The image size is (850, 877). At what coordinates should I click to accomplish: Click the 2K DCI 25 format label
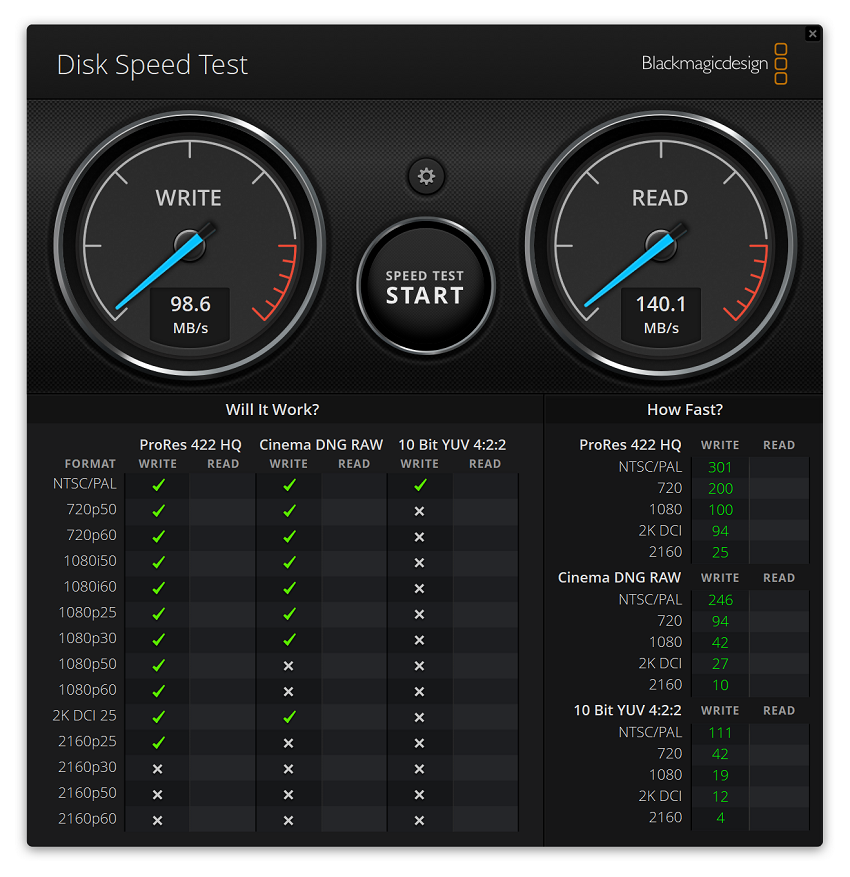pos(84,715)
